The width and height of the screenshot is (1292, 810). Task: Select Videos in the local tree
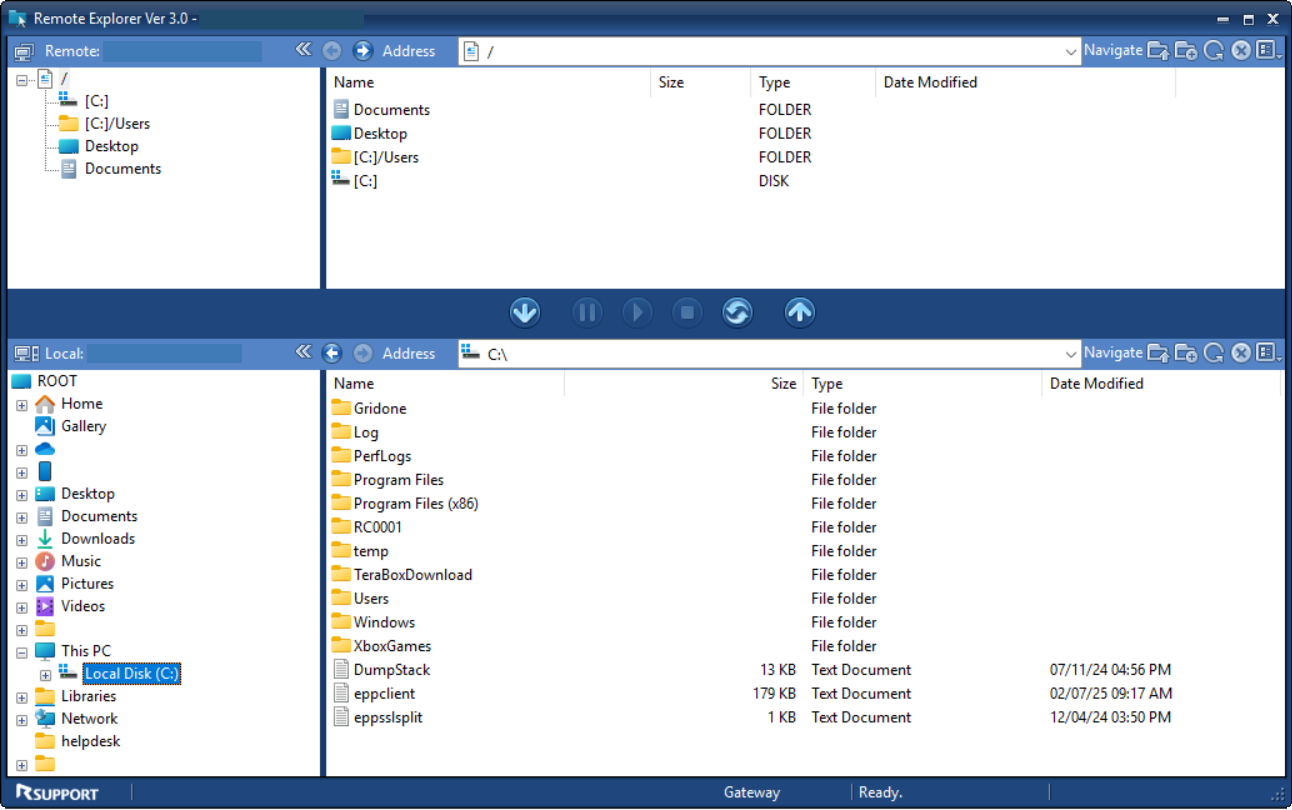83,606
